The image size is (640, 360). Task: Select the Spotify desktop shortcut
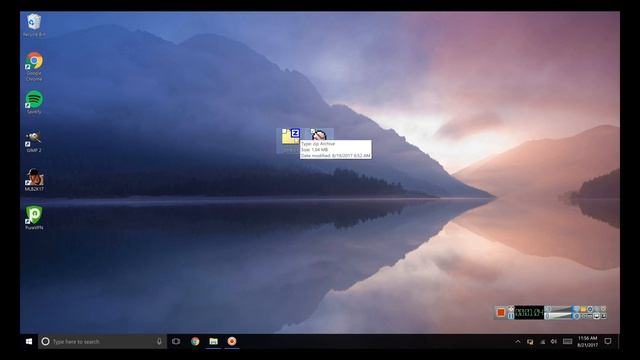tap(34, 102)
